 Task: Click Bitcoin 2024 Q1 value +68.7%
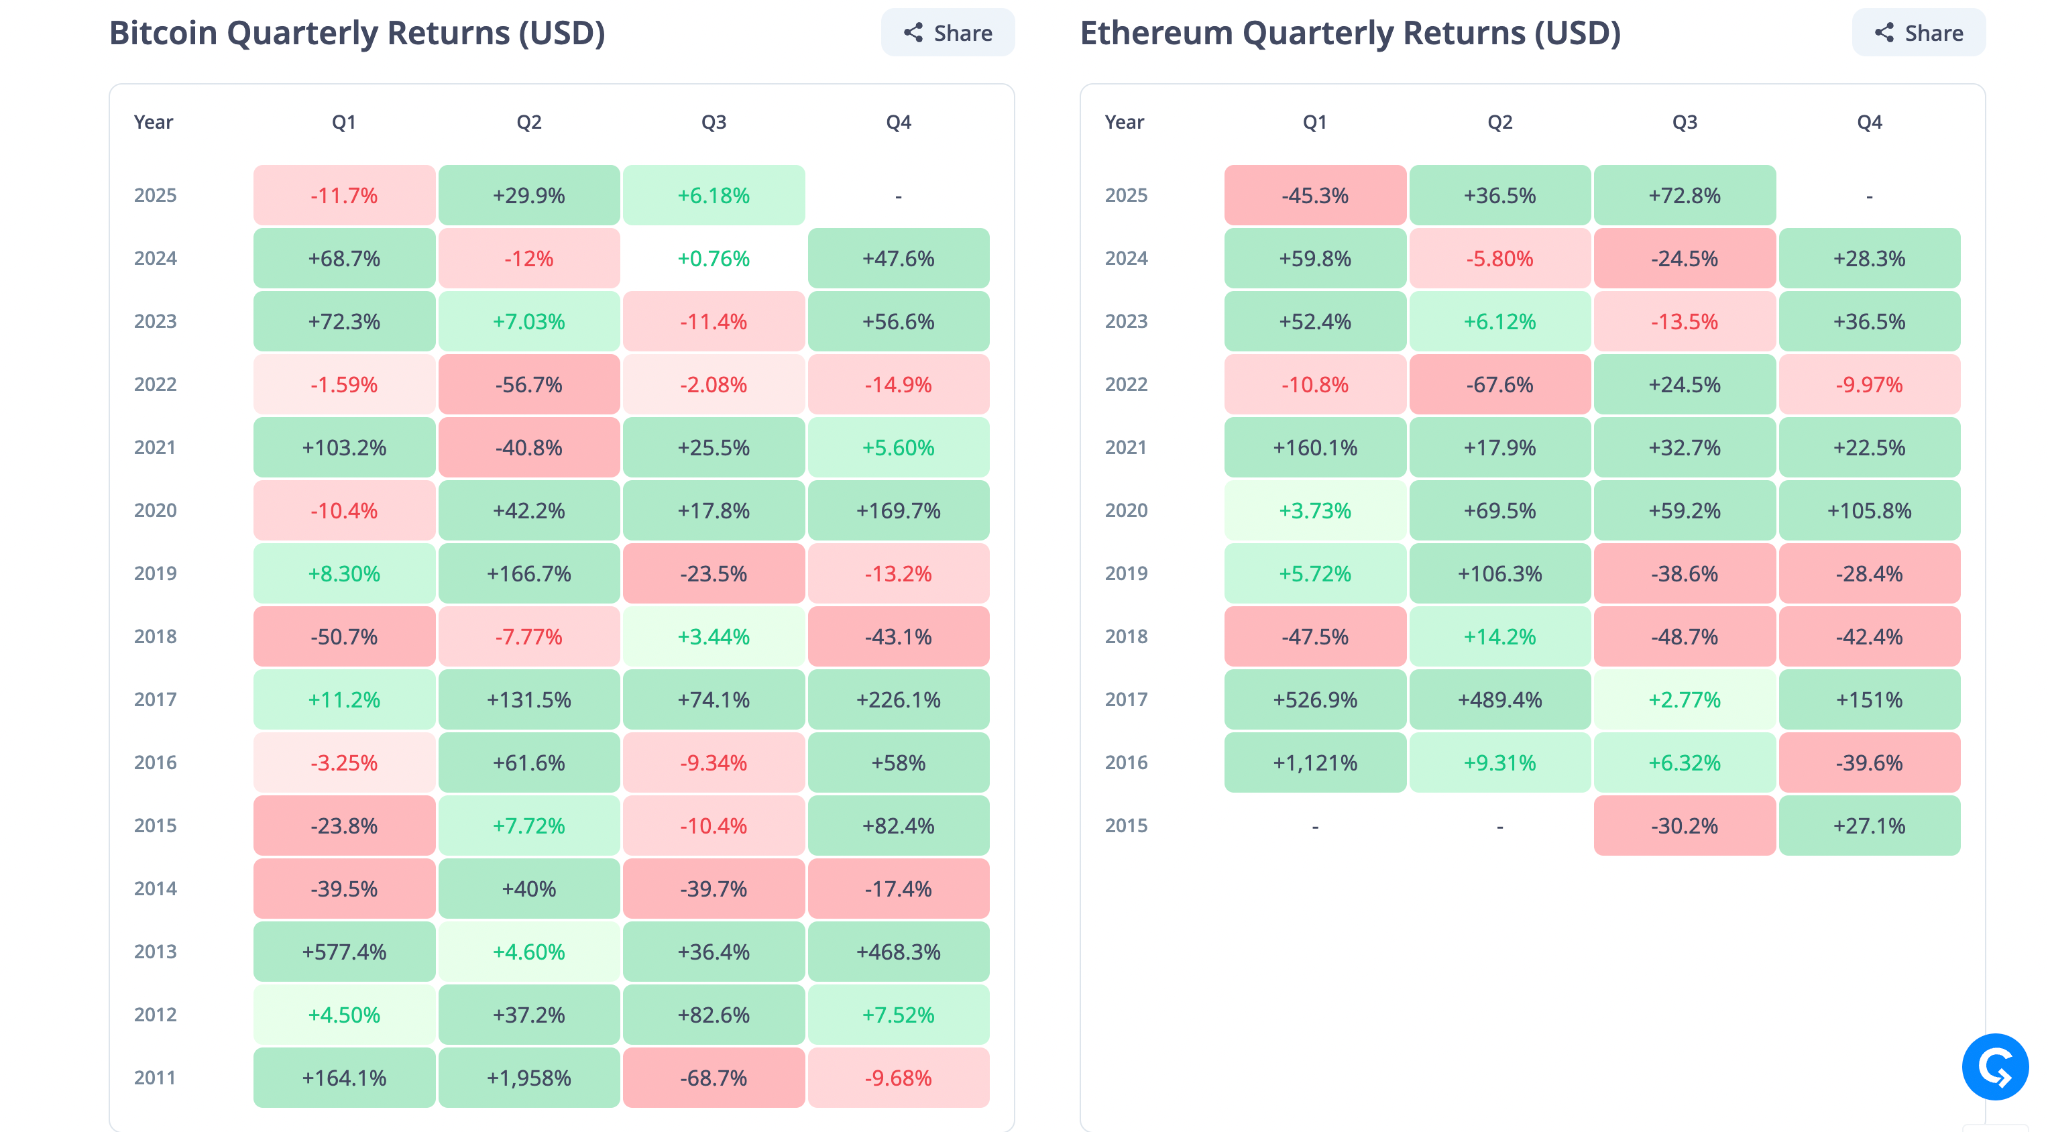pyautogui.click(x=344, y=258)
